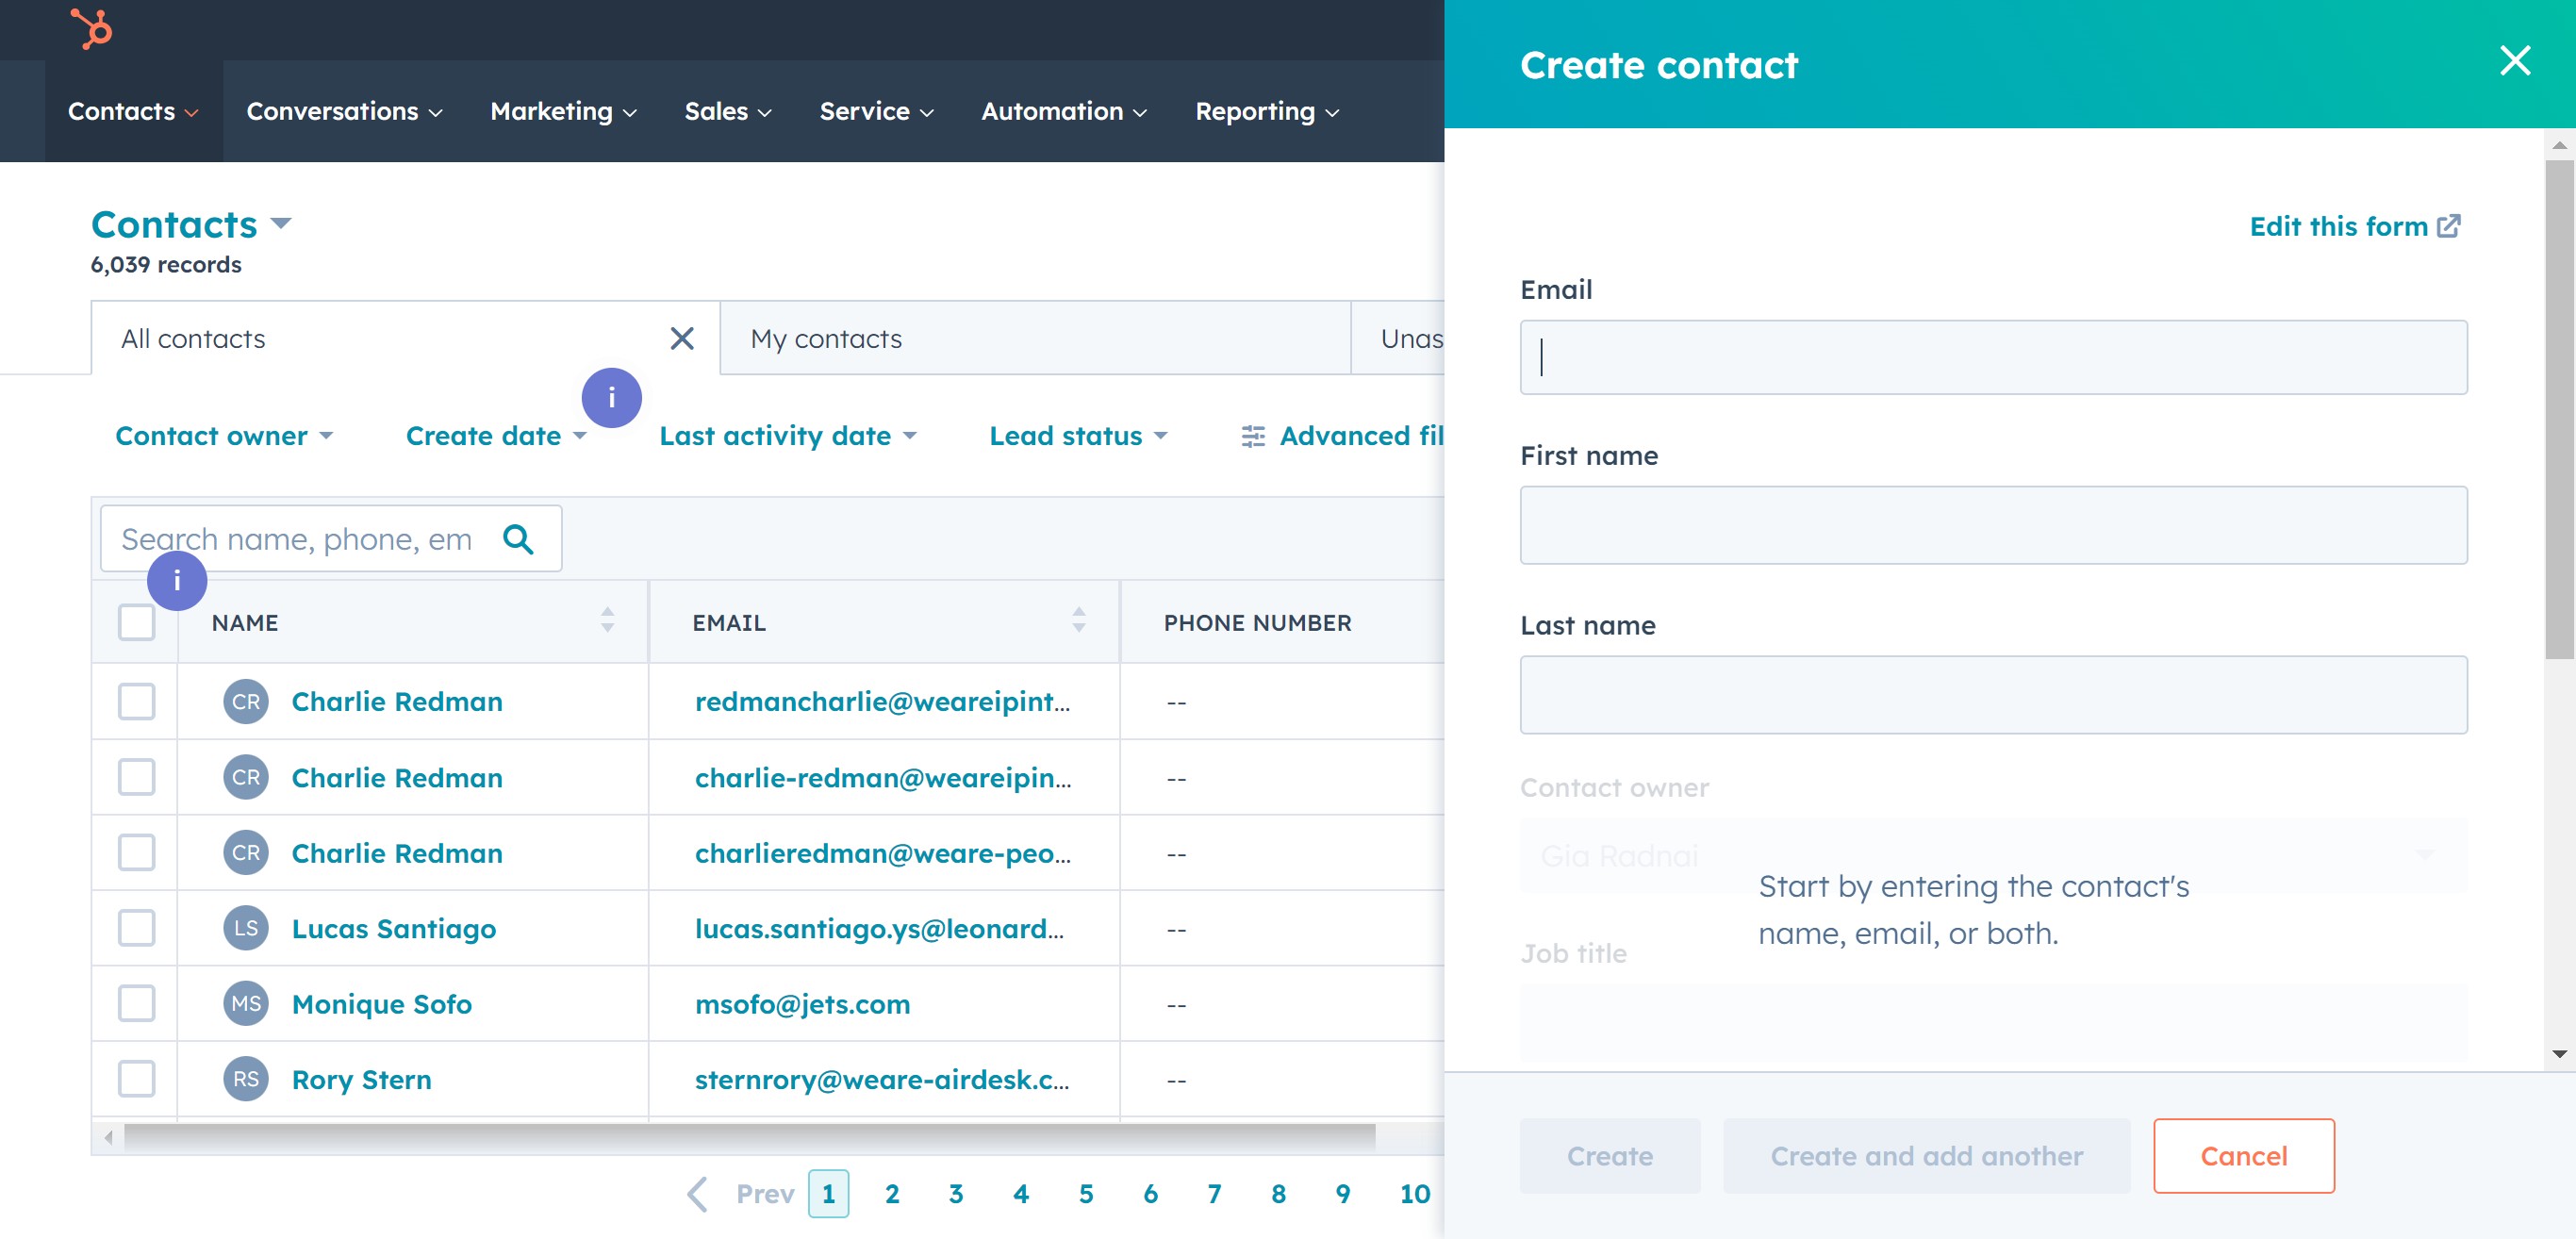2576x1239 pixels.
Task: Toggle the select-all header checkbox
Action: (x=136, y=622)
